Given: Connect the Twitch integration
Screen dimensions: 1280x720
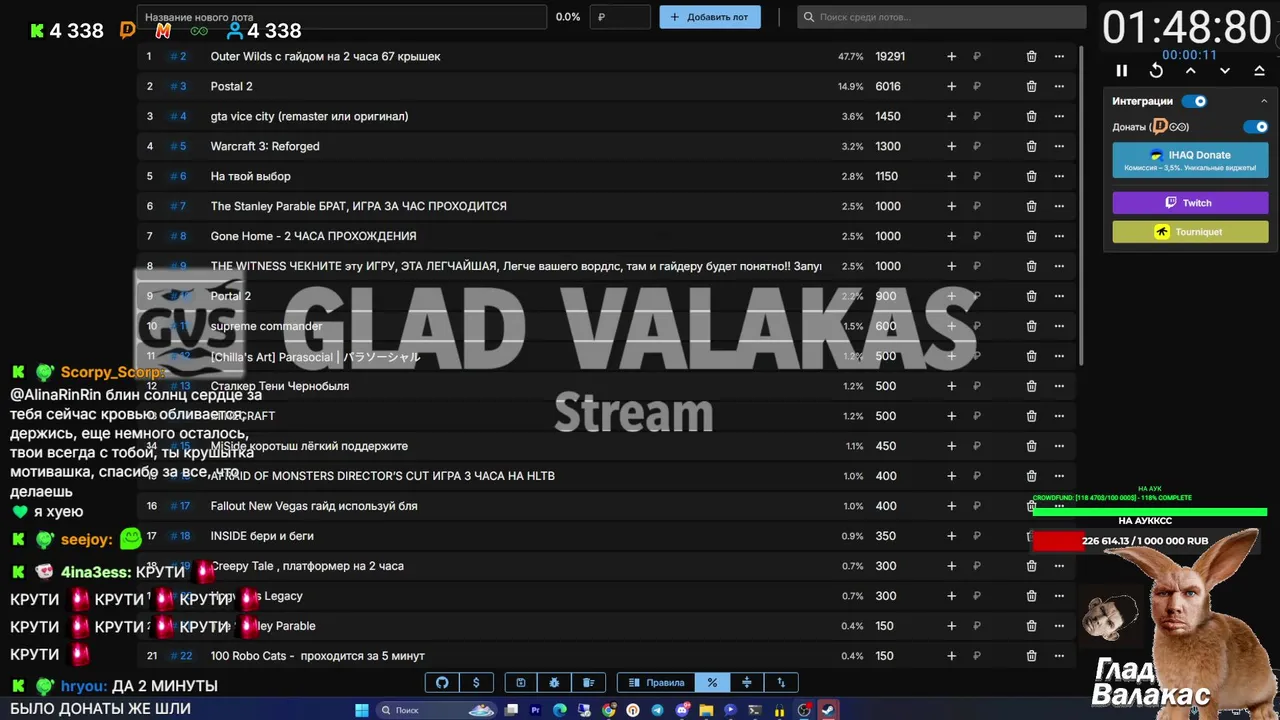Looking at the screenshot, I should tap(1190, 203).
